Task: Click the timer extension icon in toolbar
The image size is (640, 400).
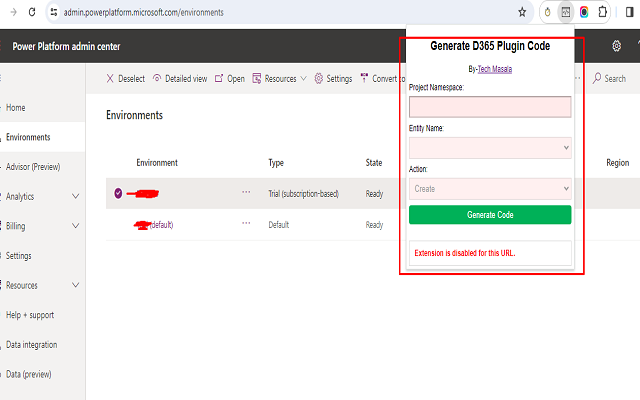Action: (547, 12)
